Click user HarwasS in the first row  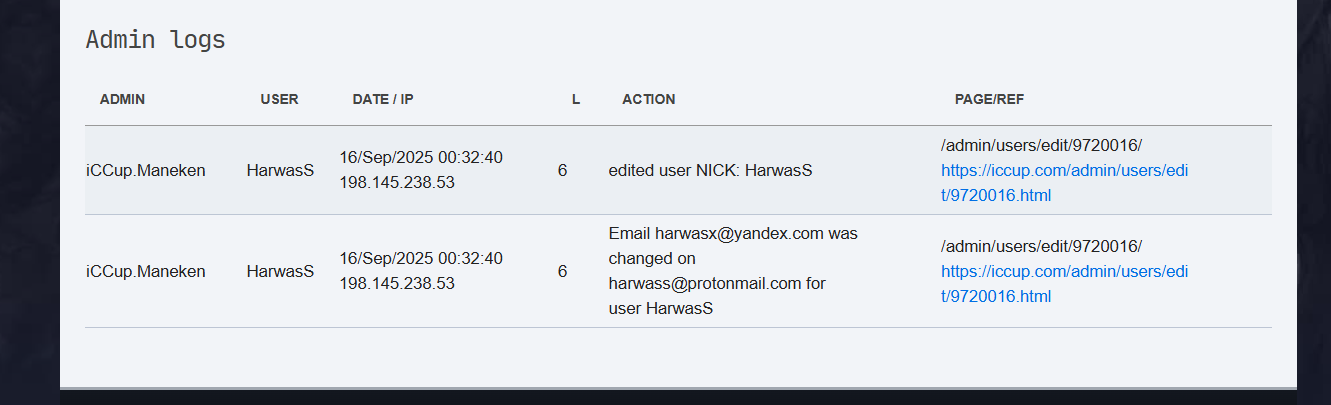point(280,171)
